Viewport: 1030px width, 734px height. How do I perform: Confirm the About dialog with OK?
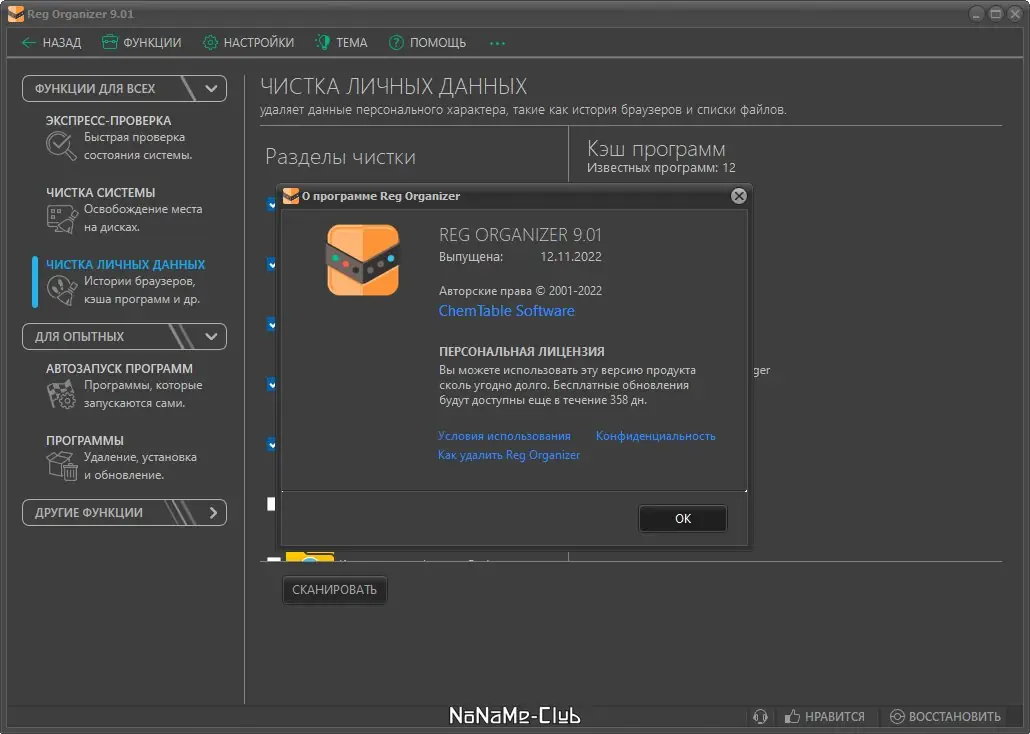pyautogui.click(x=683, y=518)
